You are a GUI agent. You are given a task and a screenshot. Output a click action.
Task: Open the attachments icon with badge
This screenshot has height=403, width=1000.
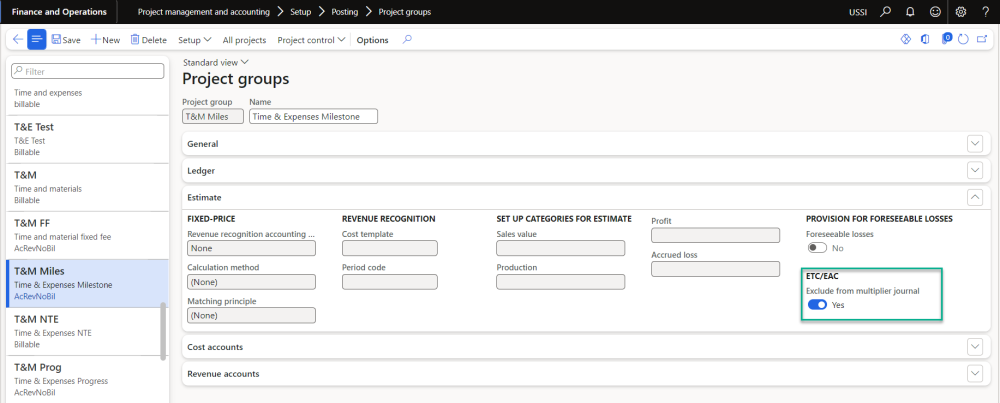tap(946, 40)
